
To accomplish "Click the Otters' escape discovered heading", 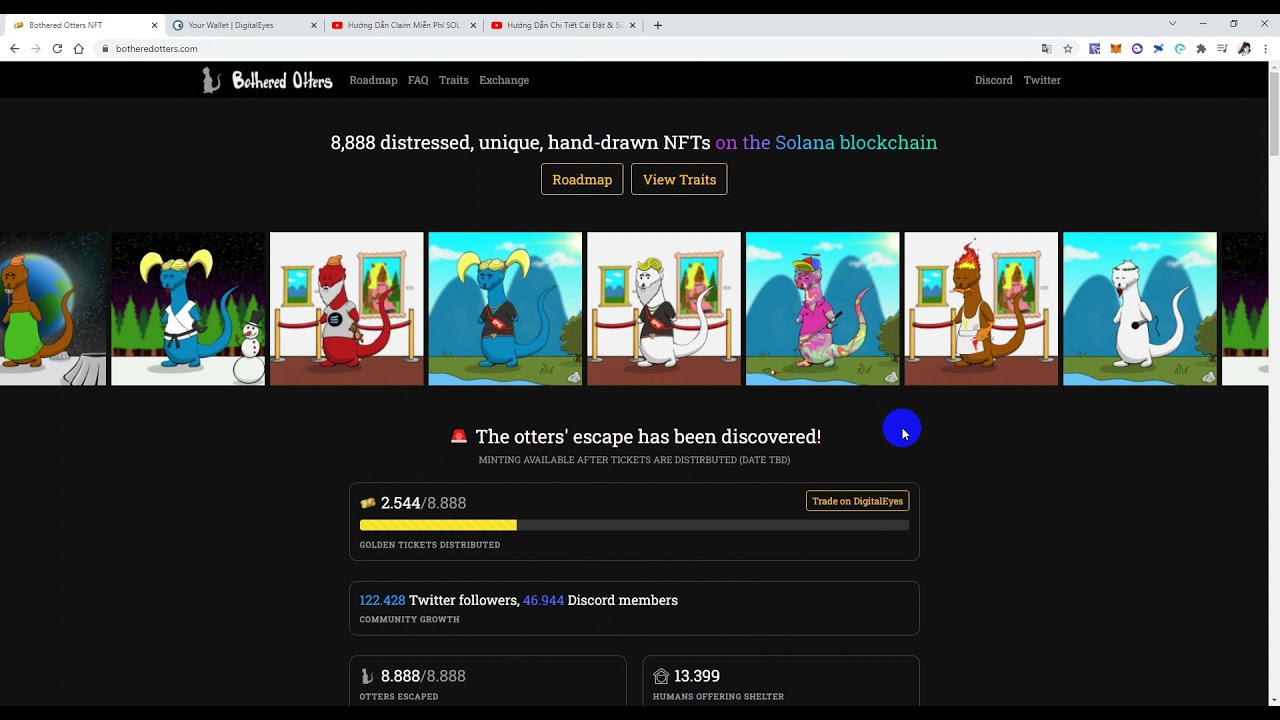I will (648, 436).
